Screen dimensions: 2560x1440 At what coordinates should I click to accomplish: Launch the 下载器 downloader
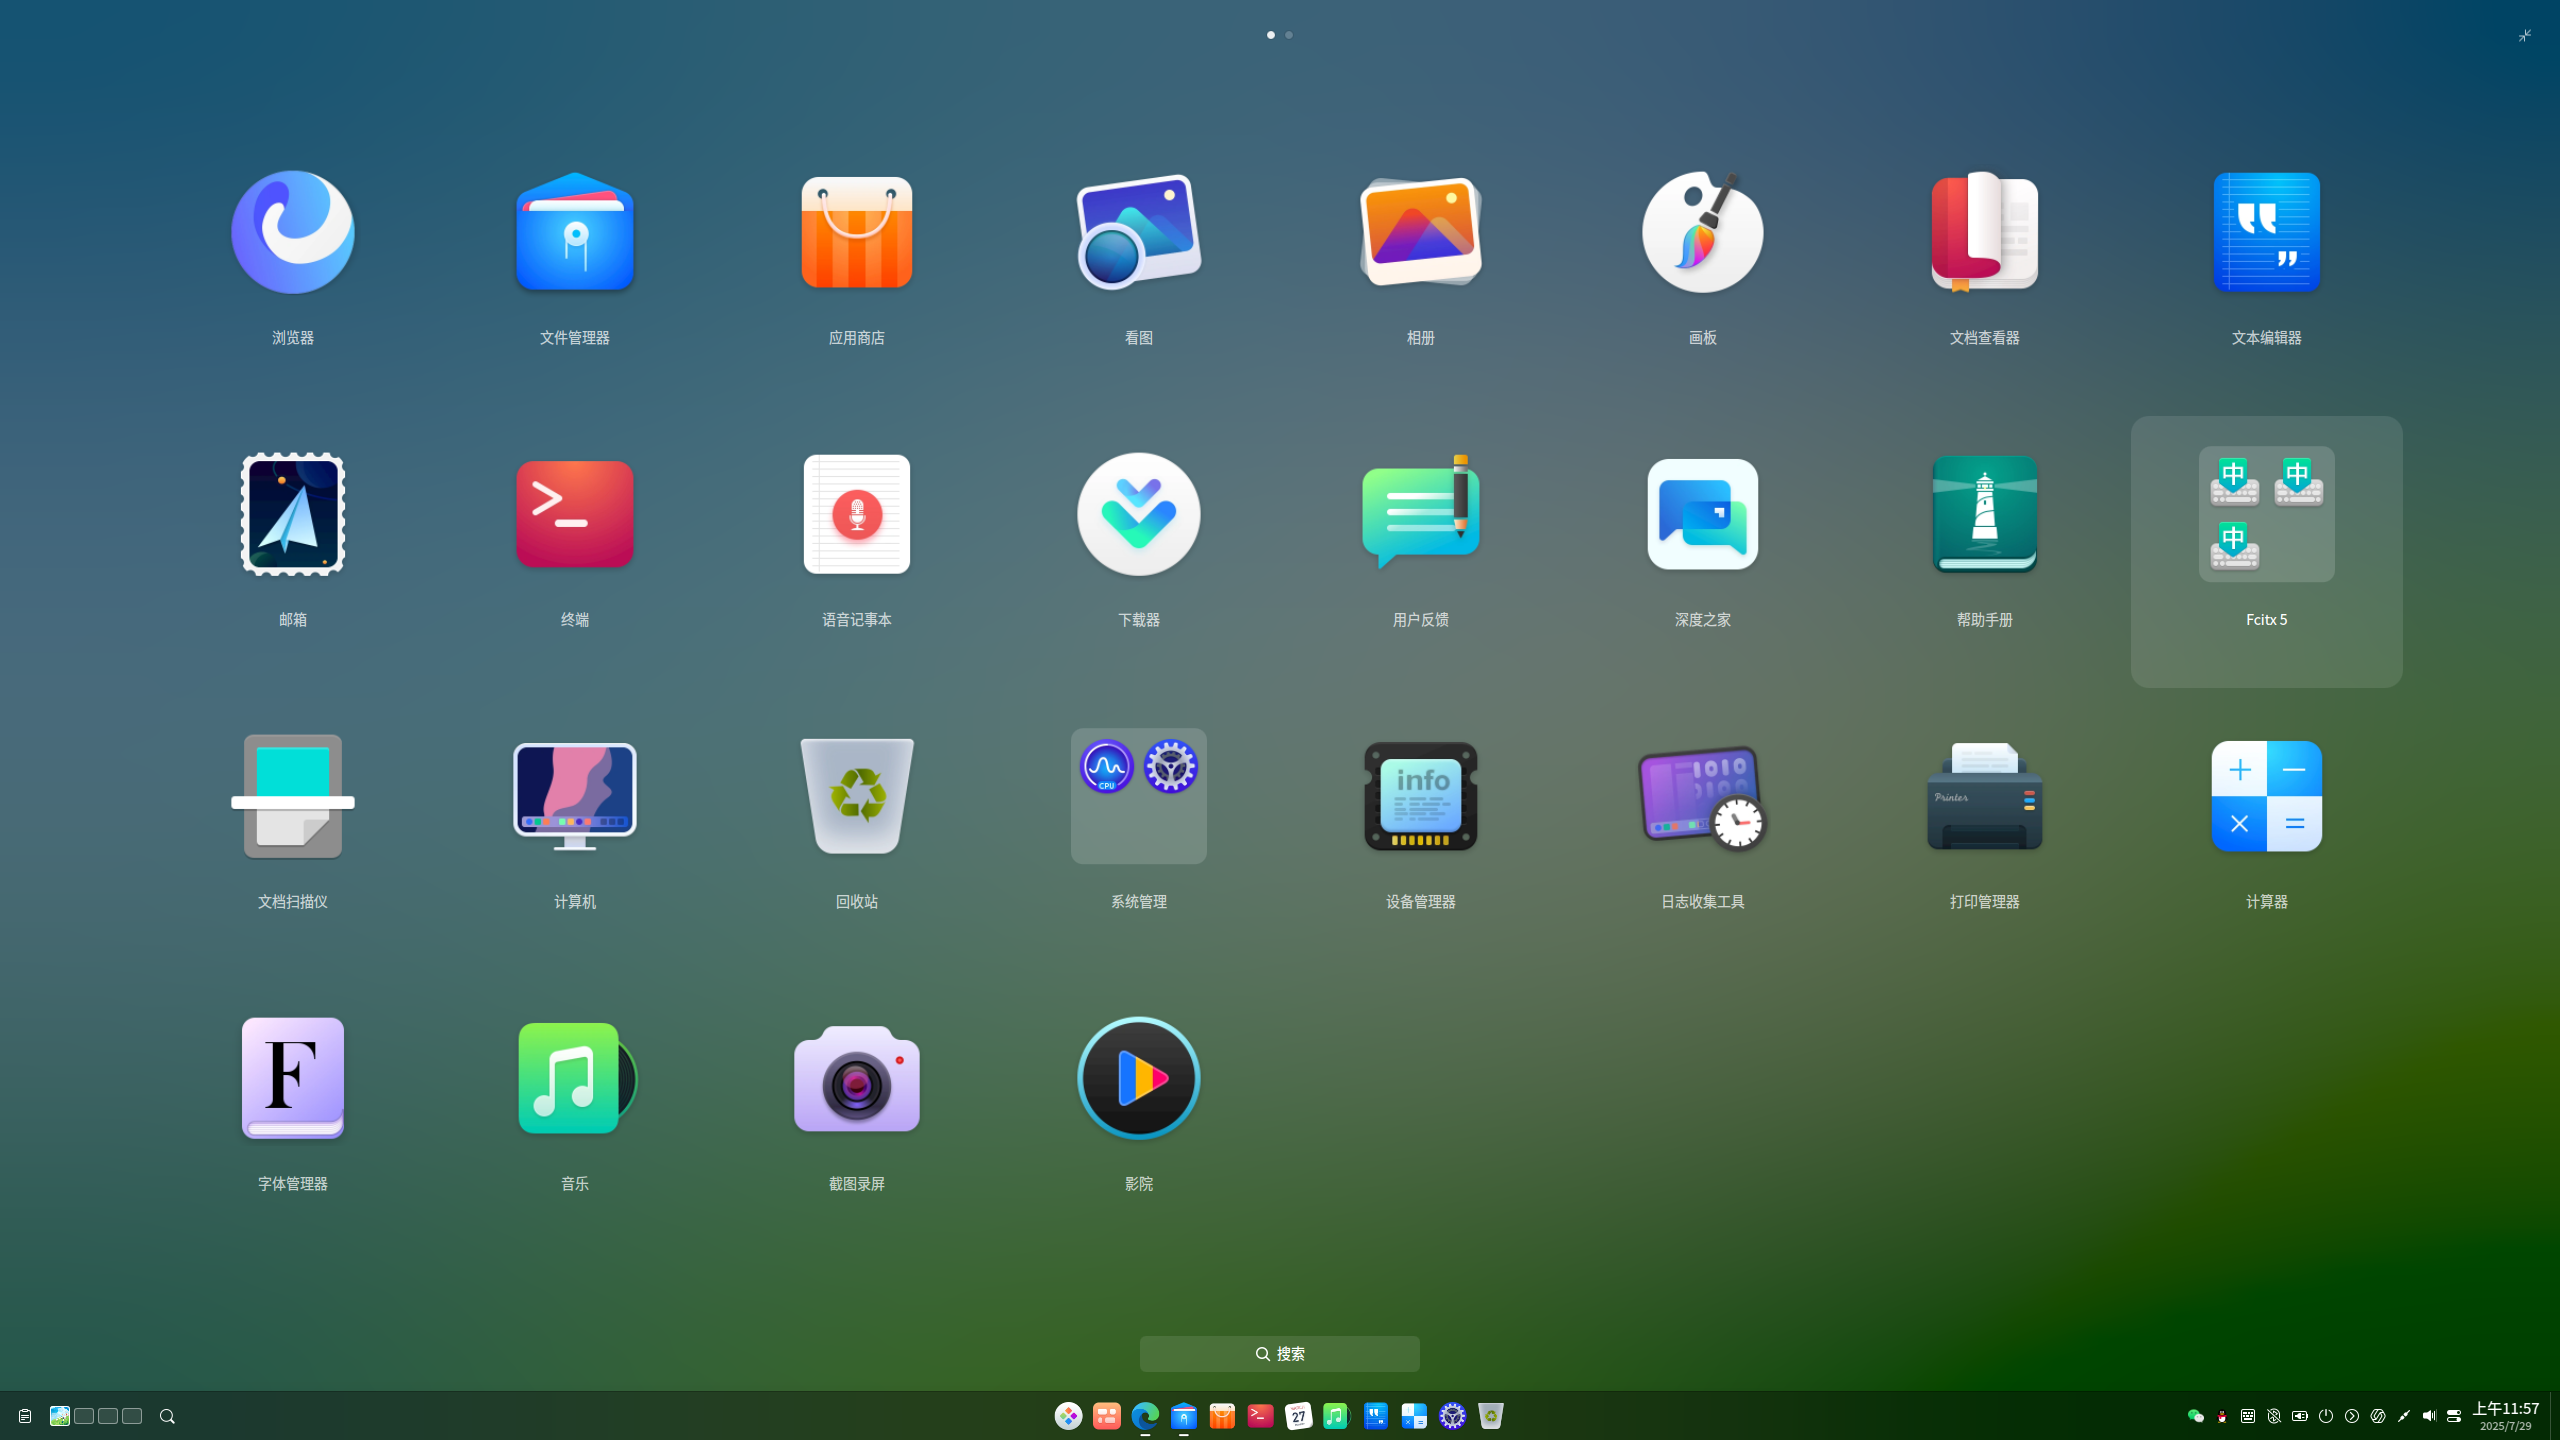tap(1138, 514)
